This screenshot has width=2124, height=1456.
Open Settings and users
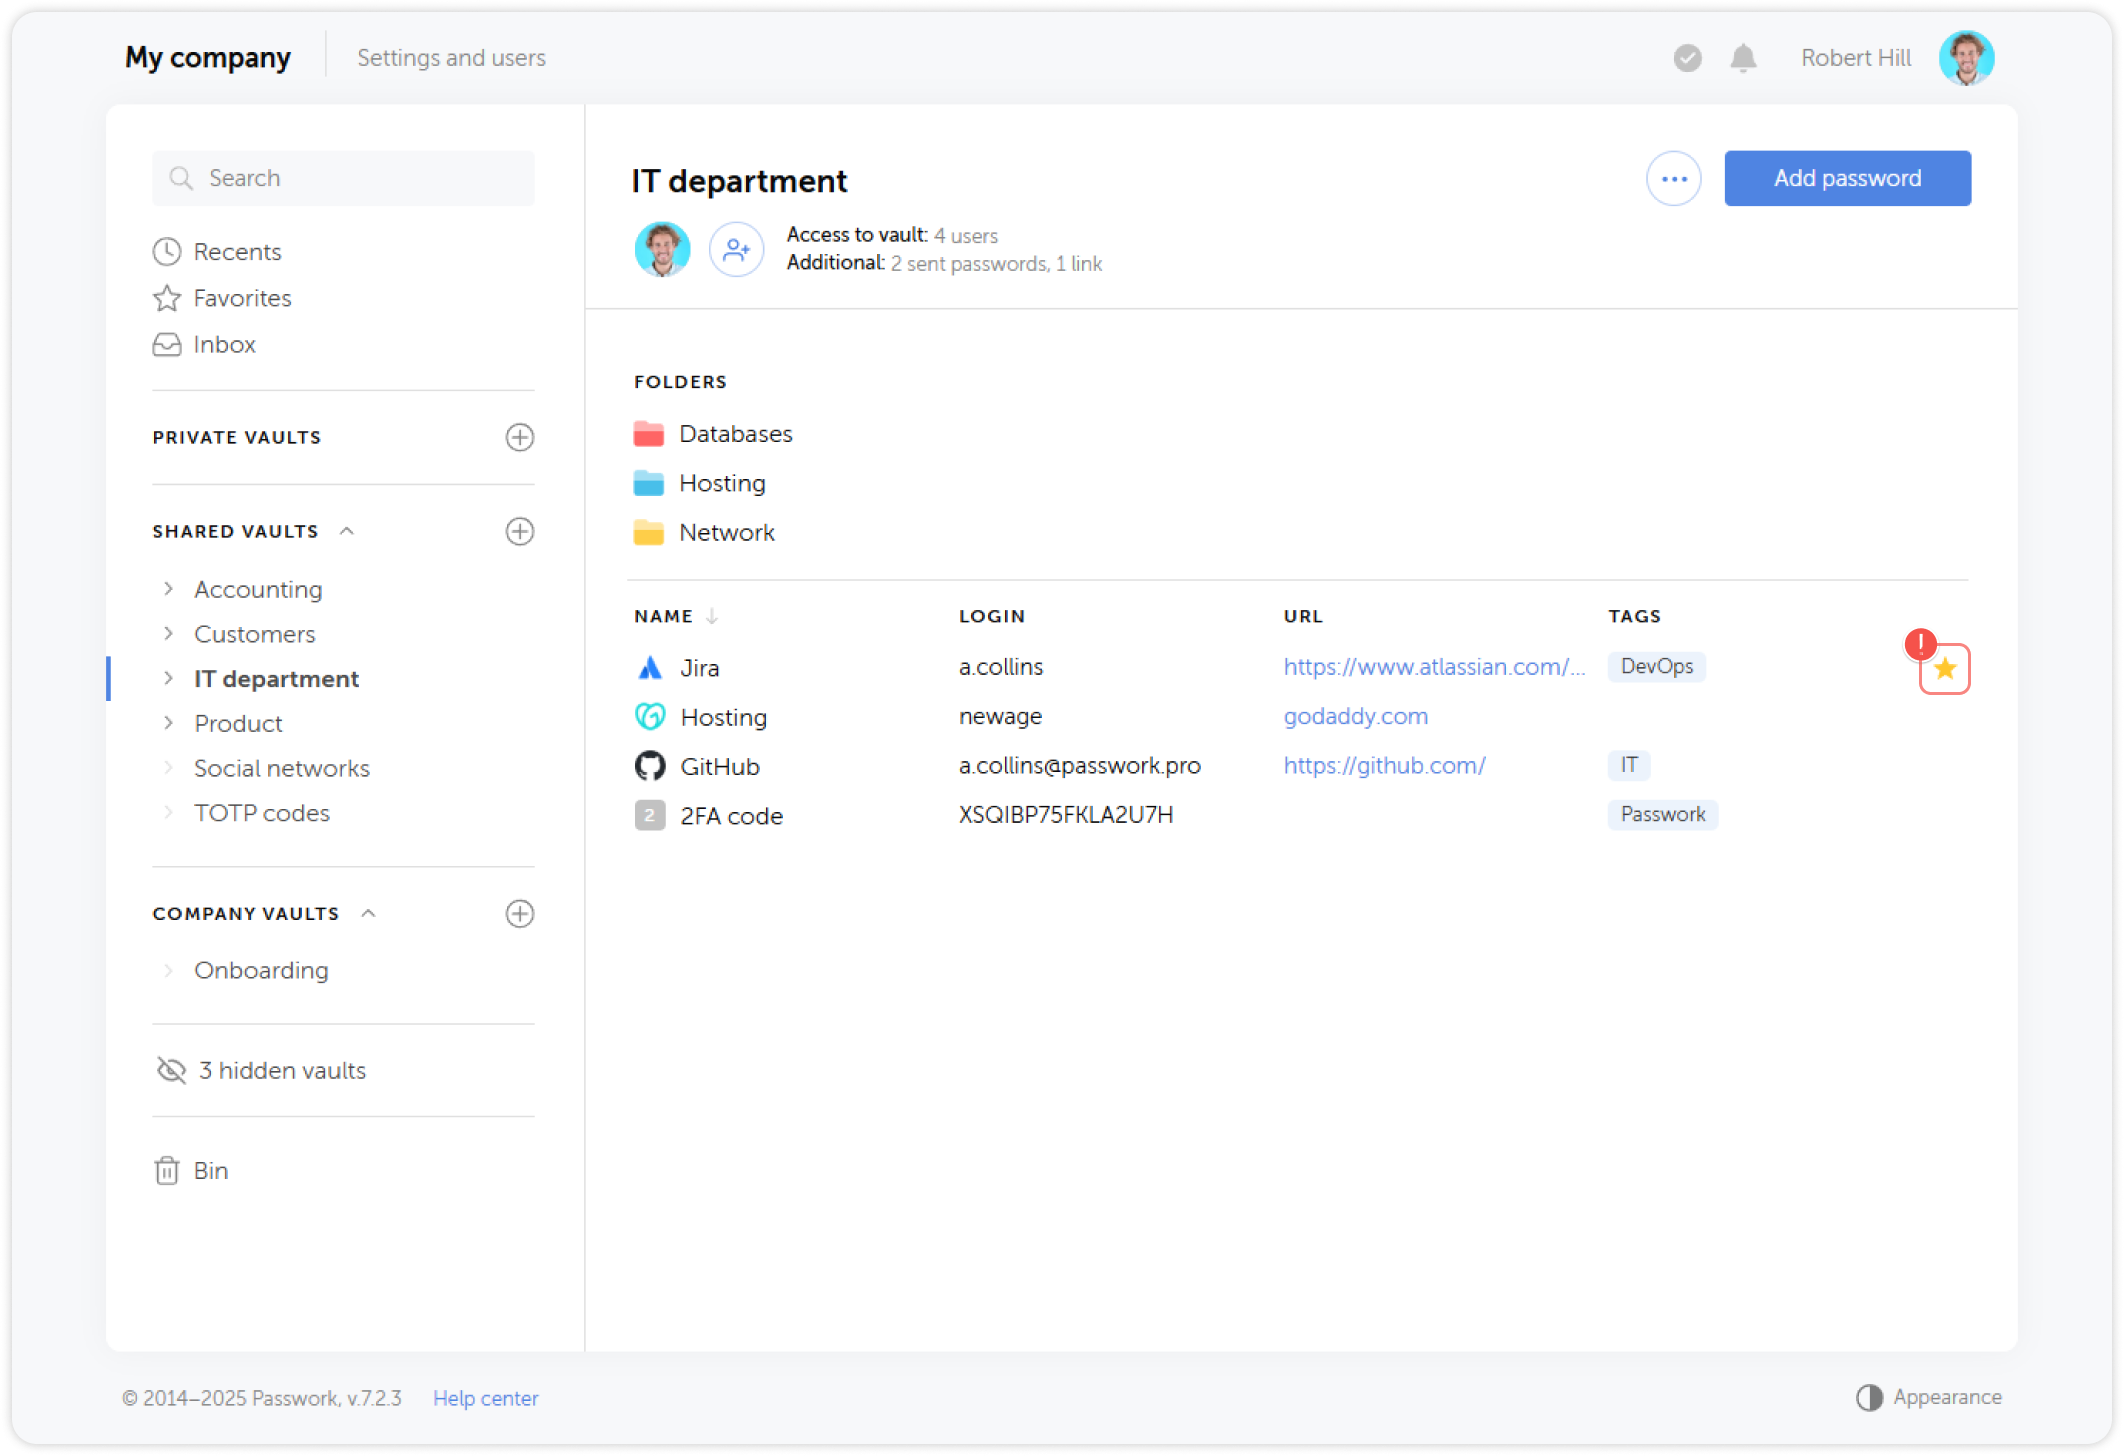click(451, 57)
